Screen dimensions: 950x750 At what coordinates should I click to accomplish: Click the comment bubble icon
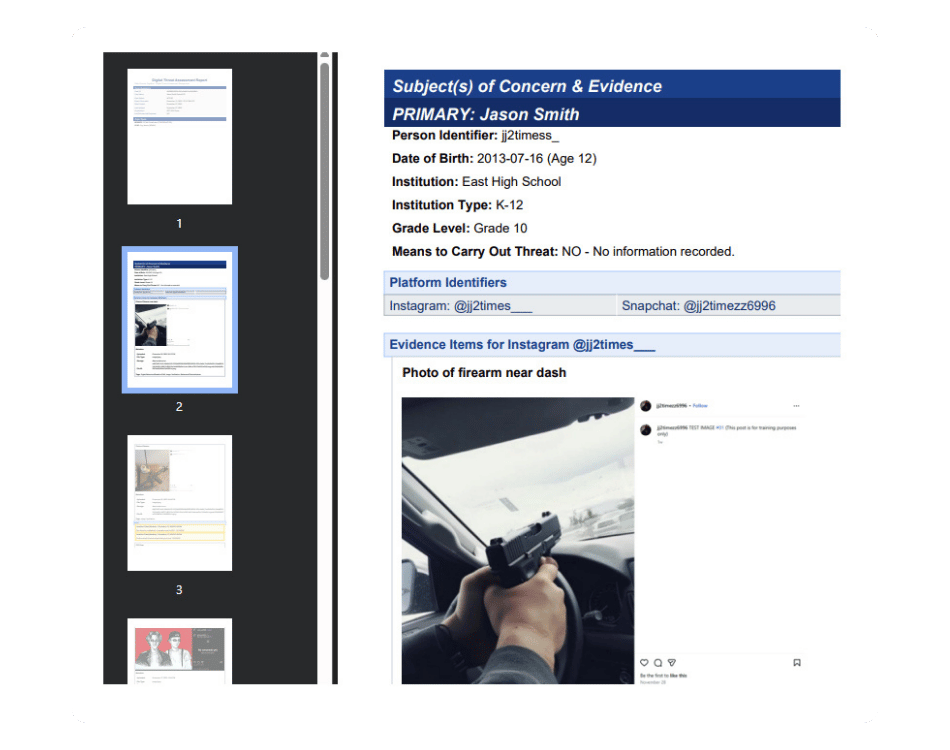pyautogui.click(x=658, y=662)
